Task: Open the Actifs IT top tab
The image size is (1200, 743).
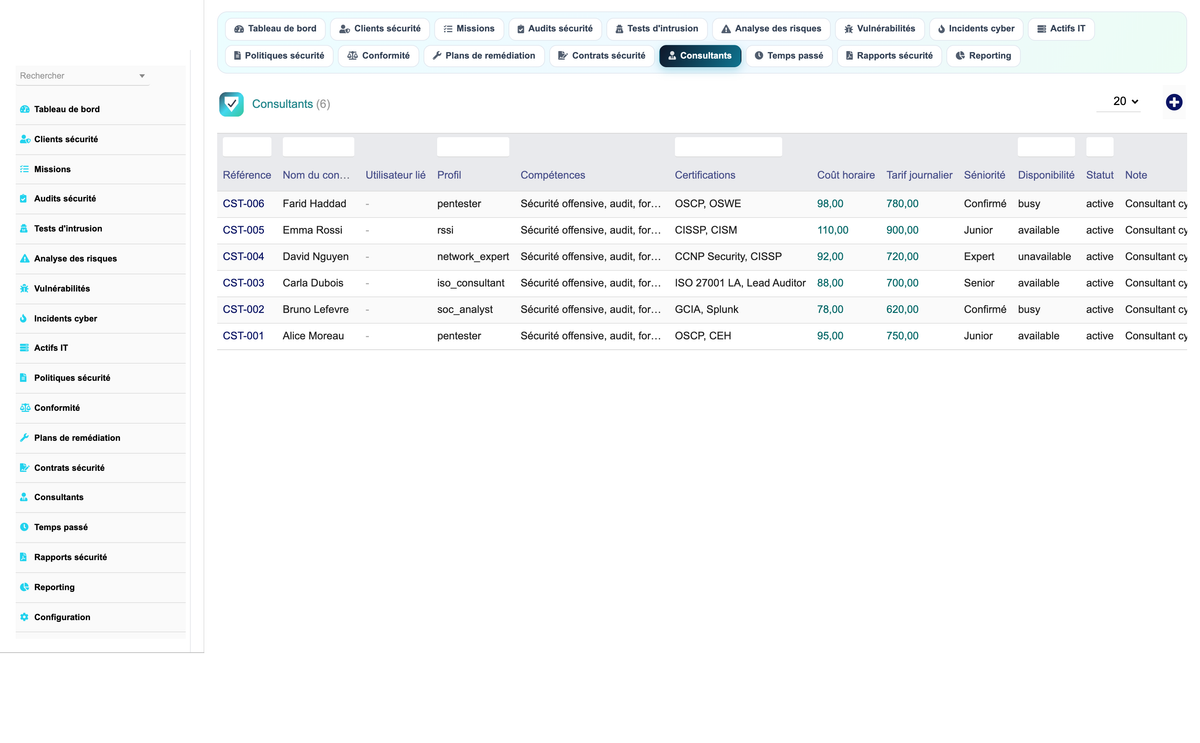Action: coord(1061,29)
